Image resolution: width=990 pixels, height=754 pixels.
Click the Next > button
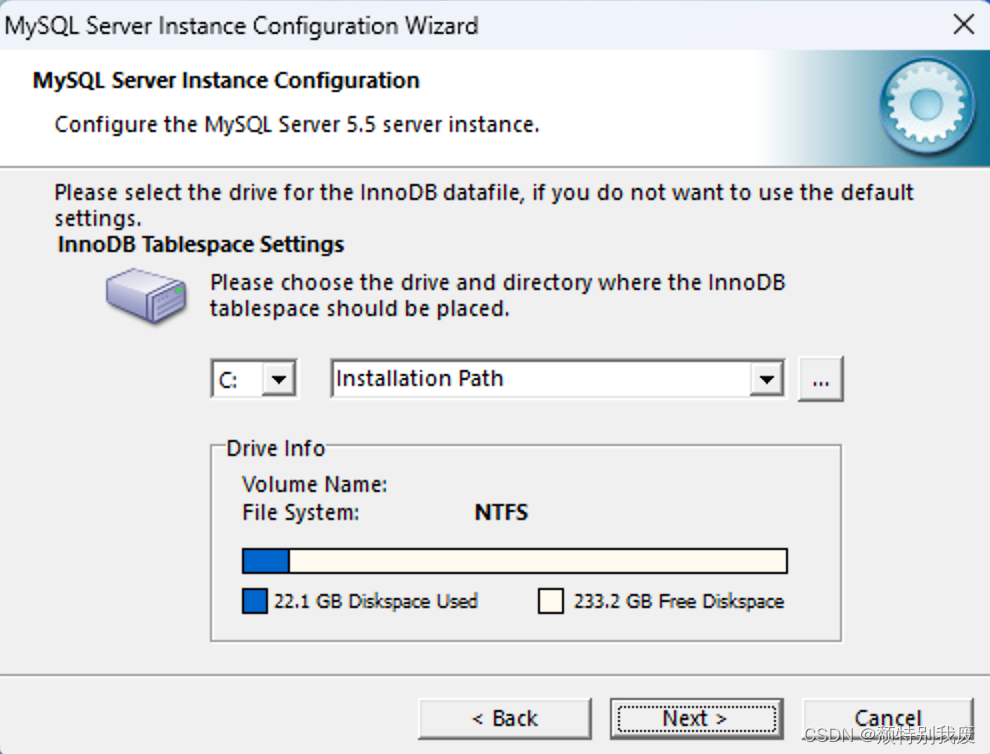click(x=696, y=719)
